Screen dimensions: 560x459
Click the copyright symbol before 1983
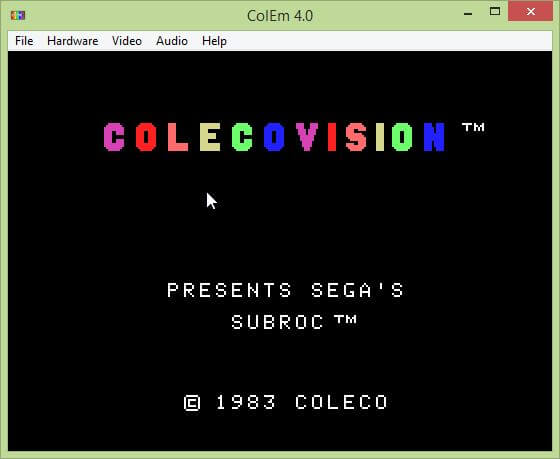192,403
